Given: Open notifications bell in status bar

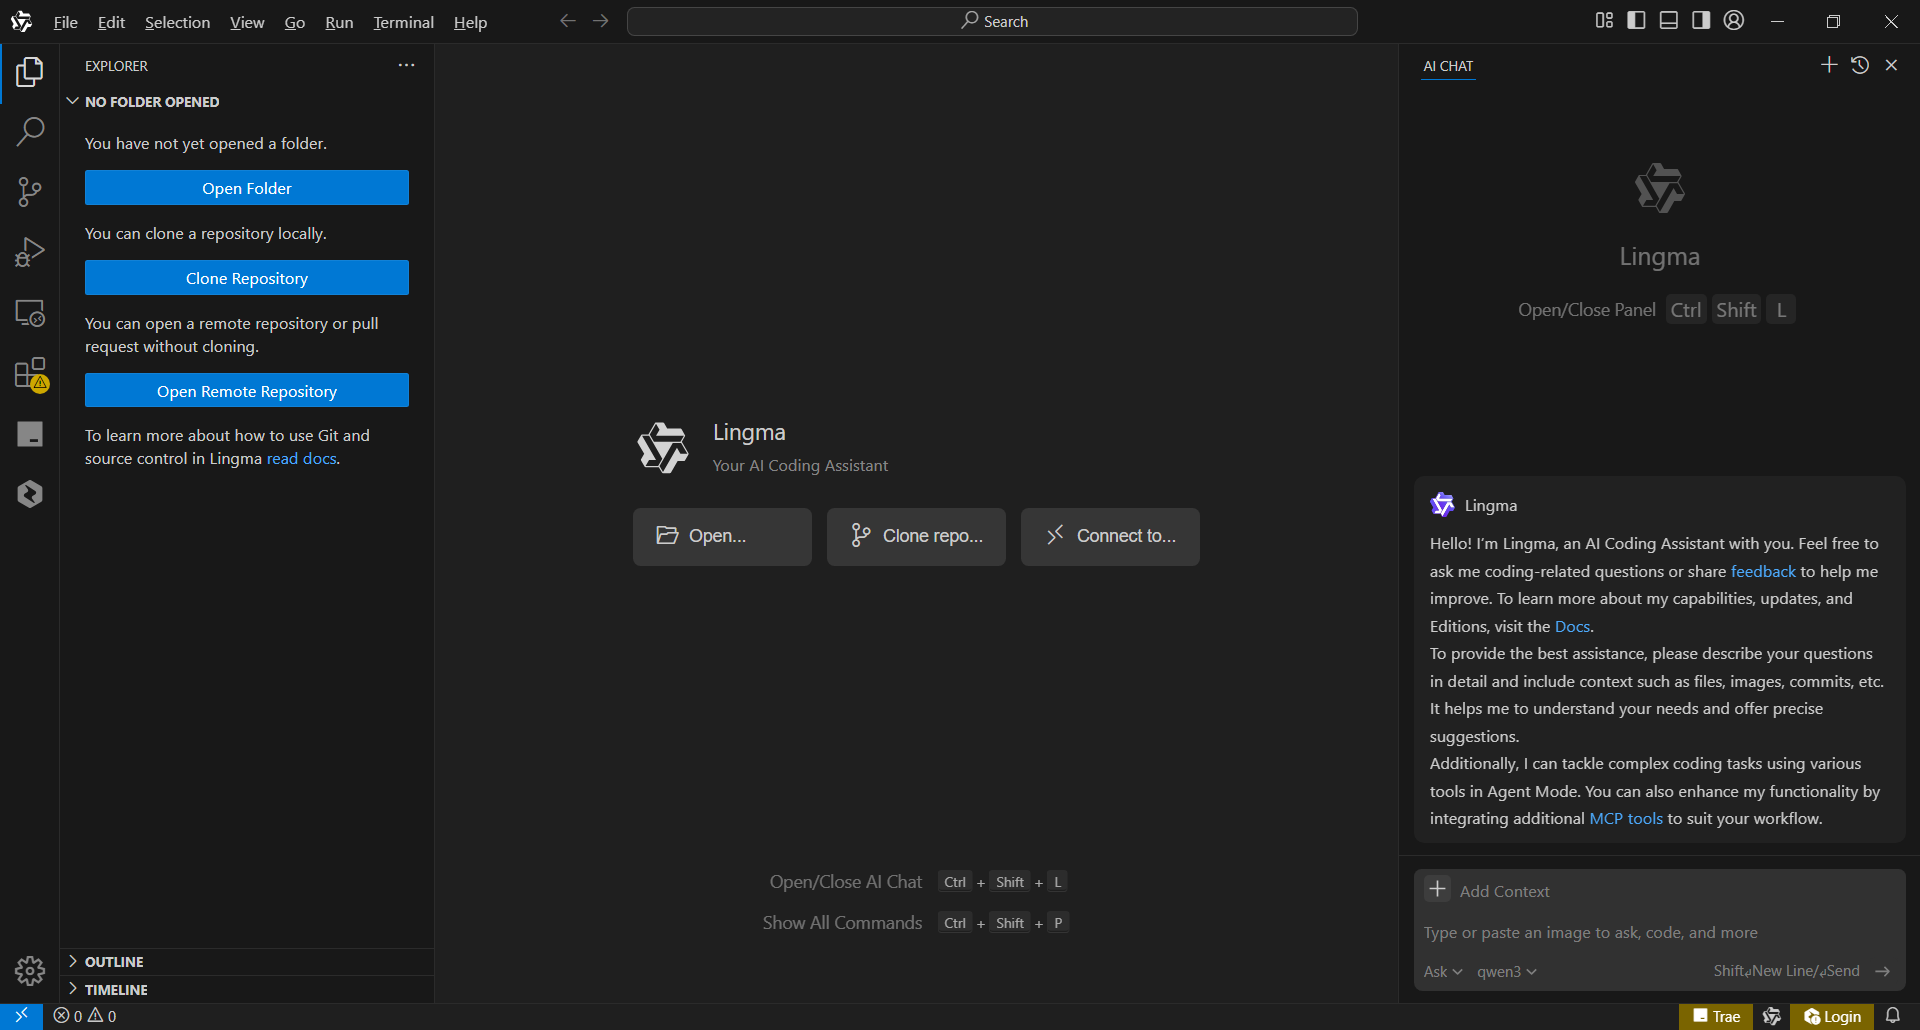Looking at the screenshot, I should 1893,1016.
